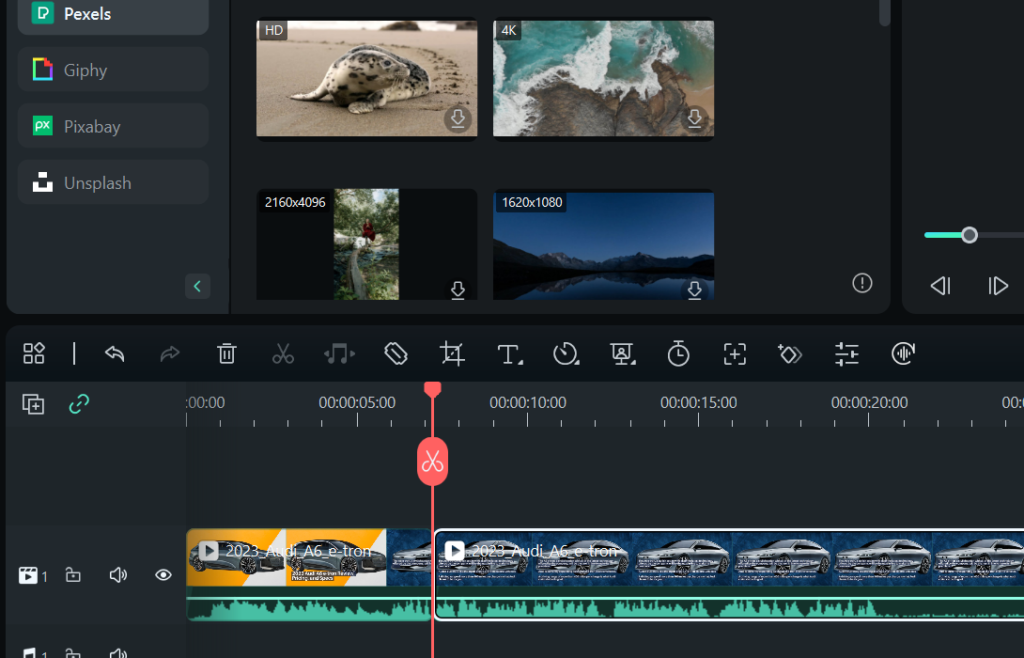The image size is (1024, 658).
Task: Open the Crop tool
Action: (451, 354)
